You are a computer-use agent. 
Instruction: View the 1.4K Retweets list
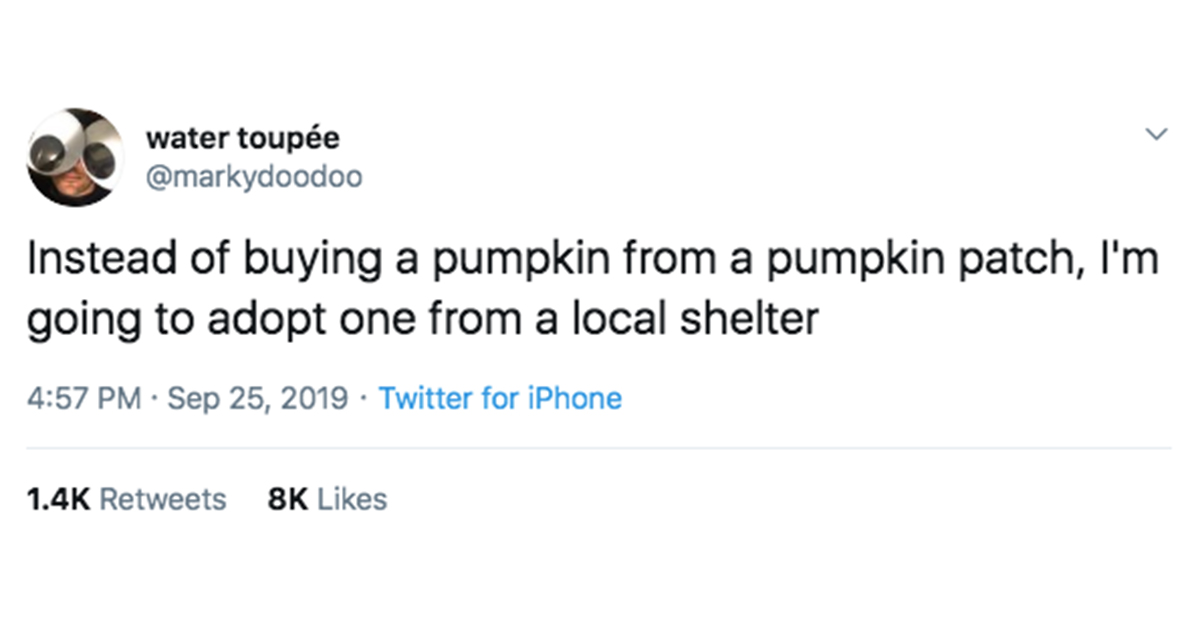[127, 499]
